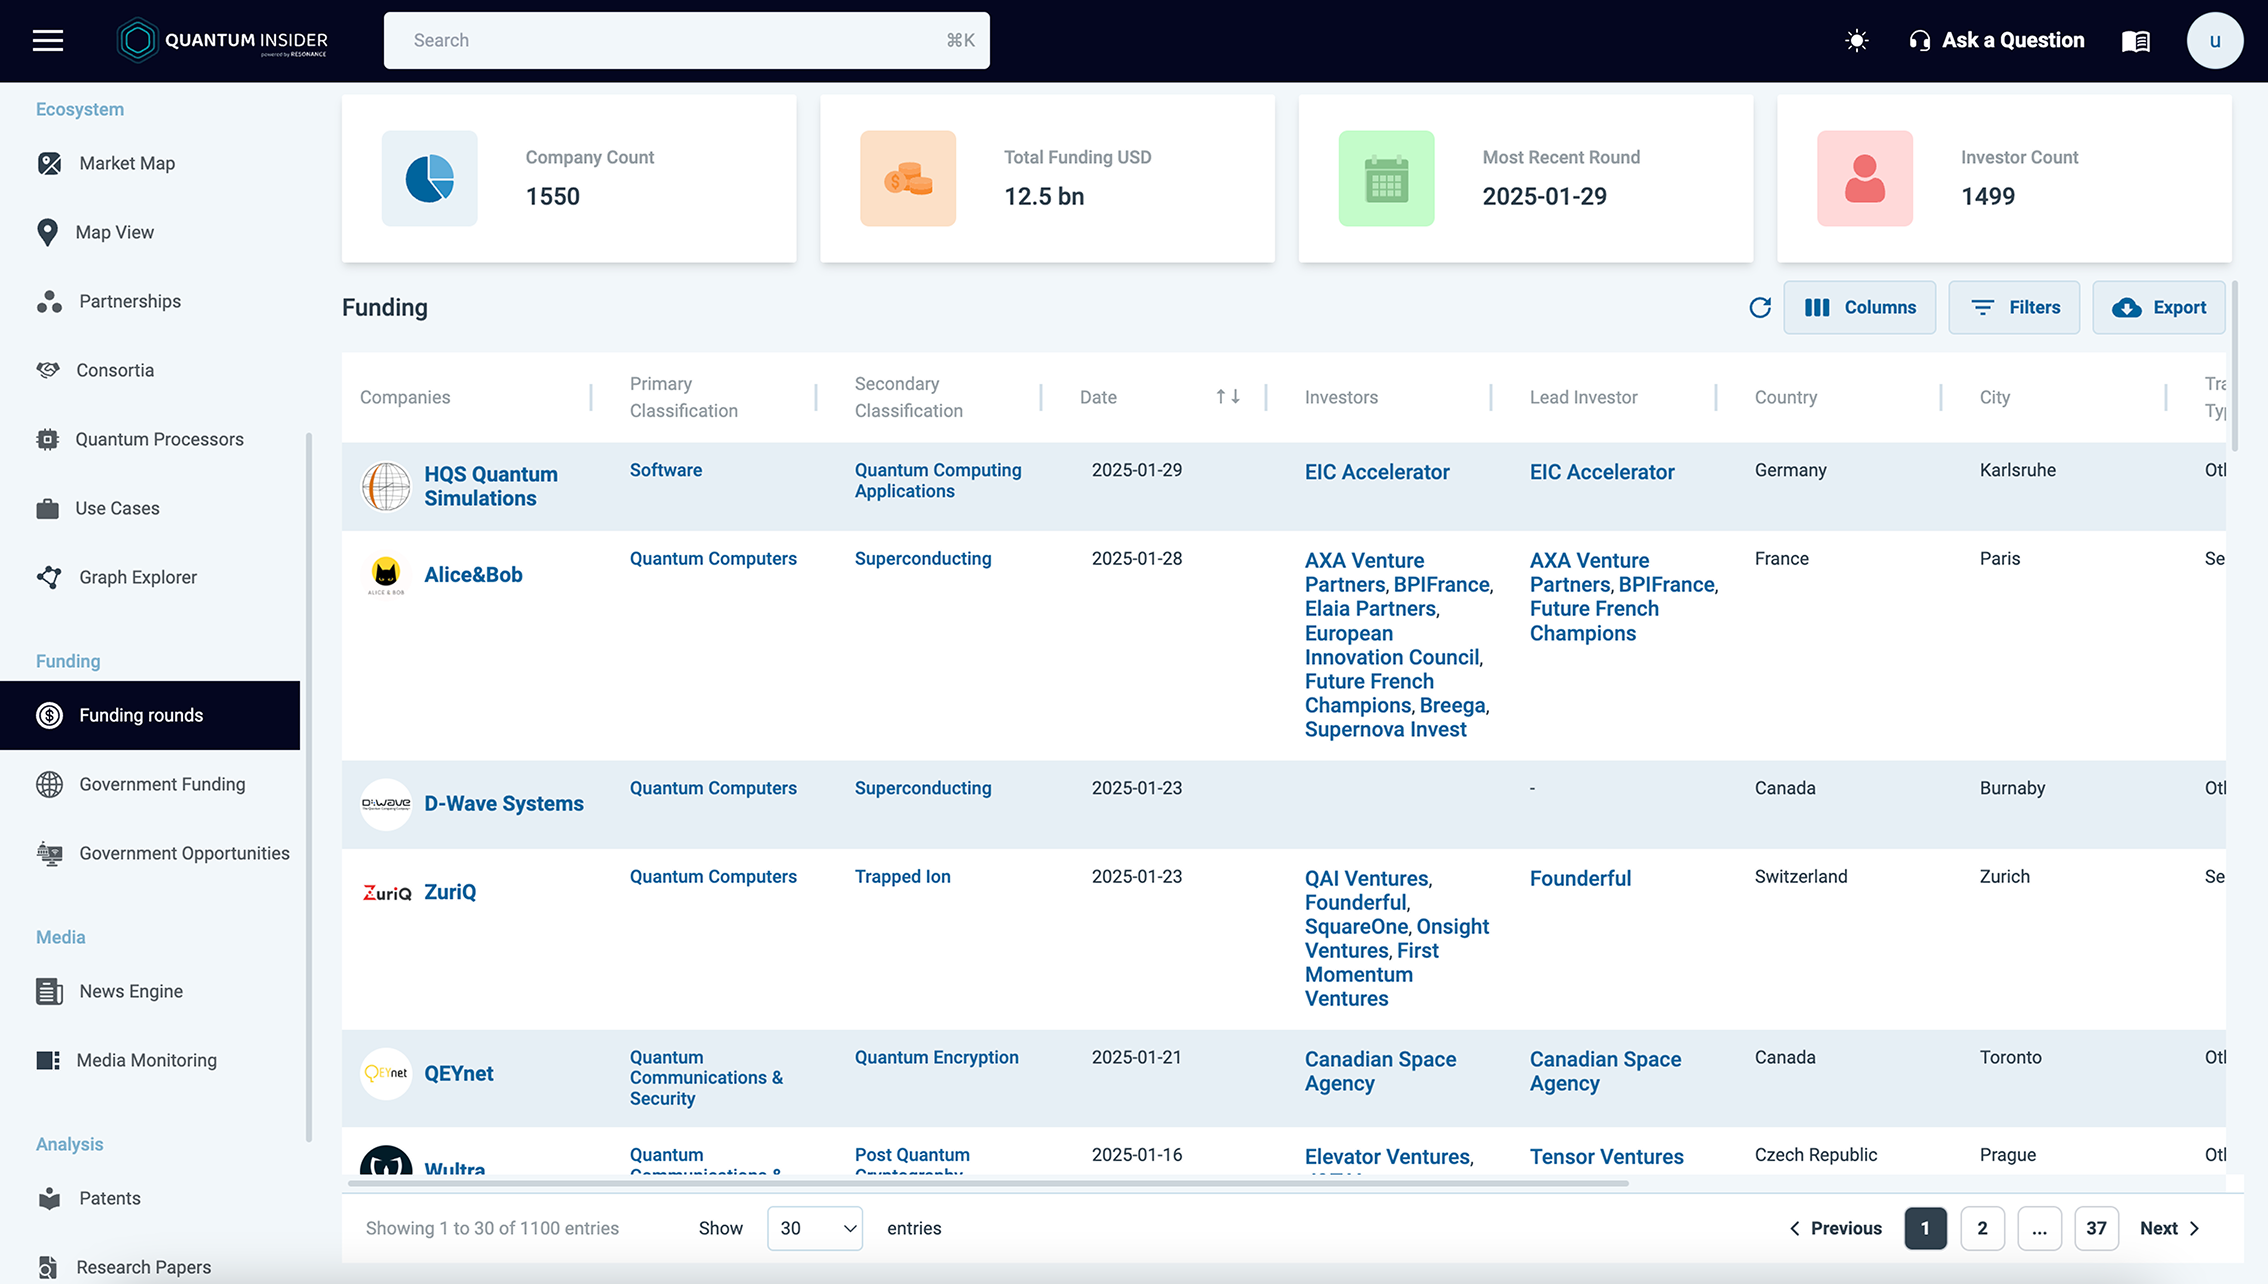Select Funding rounds menu item
The width and height of the screenshot is (2268, 1284).
coord(150,715)
